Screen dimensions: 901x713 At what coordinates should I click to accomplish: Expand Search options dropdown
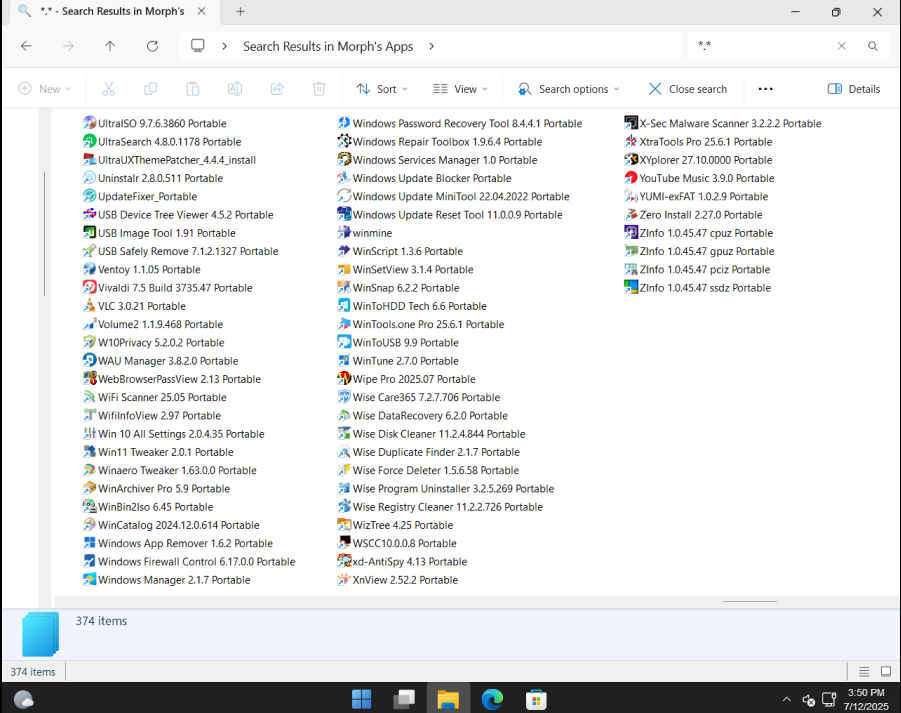click(x=569, y=89)
